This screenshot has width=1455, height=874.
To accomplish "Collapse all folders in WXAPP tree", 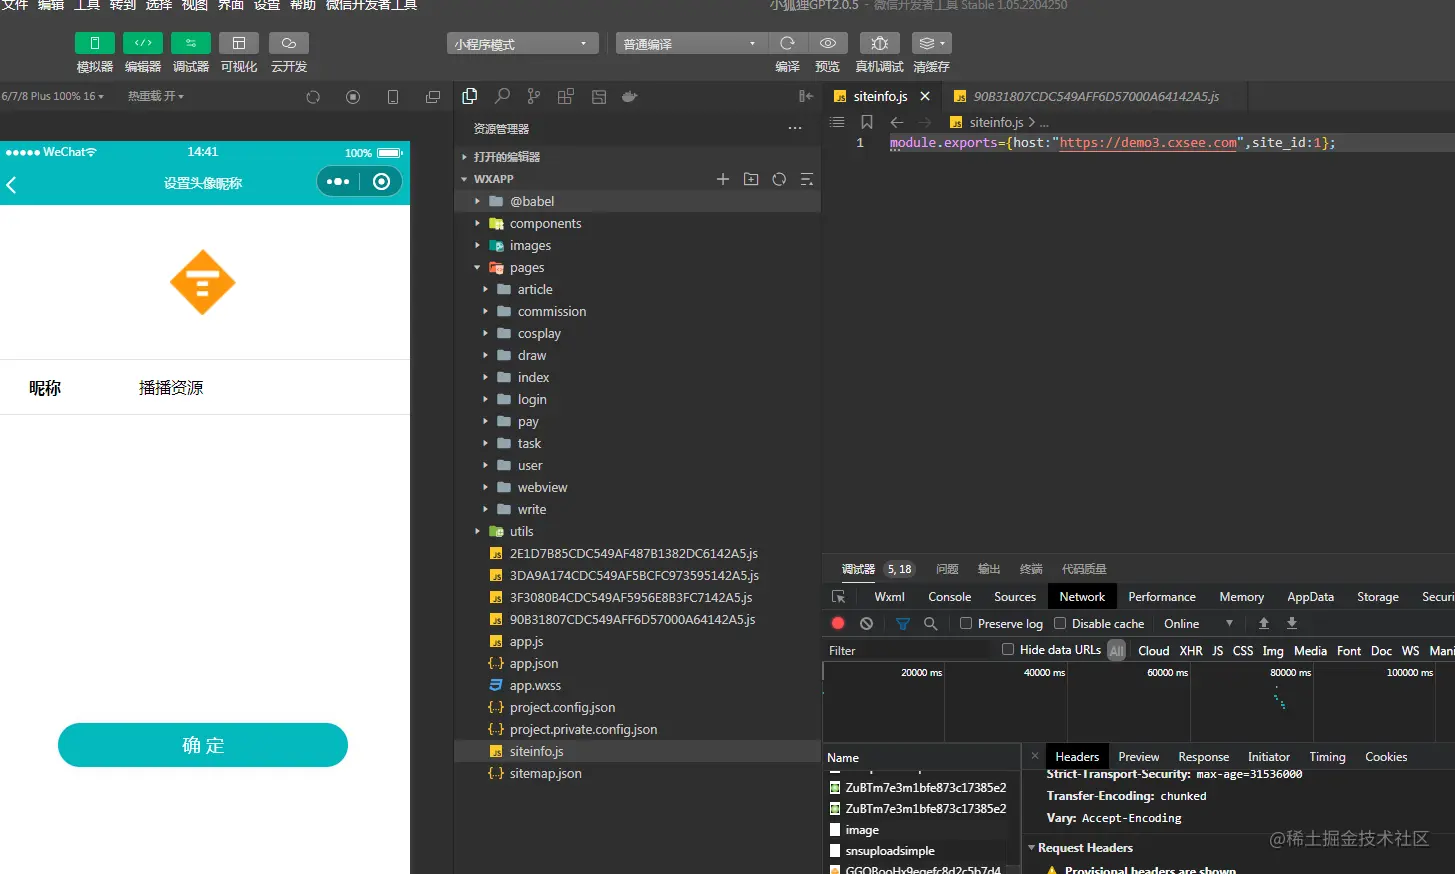I will pyautogui.click(x=807, y=179).
